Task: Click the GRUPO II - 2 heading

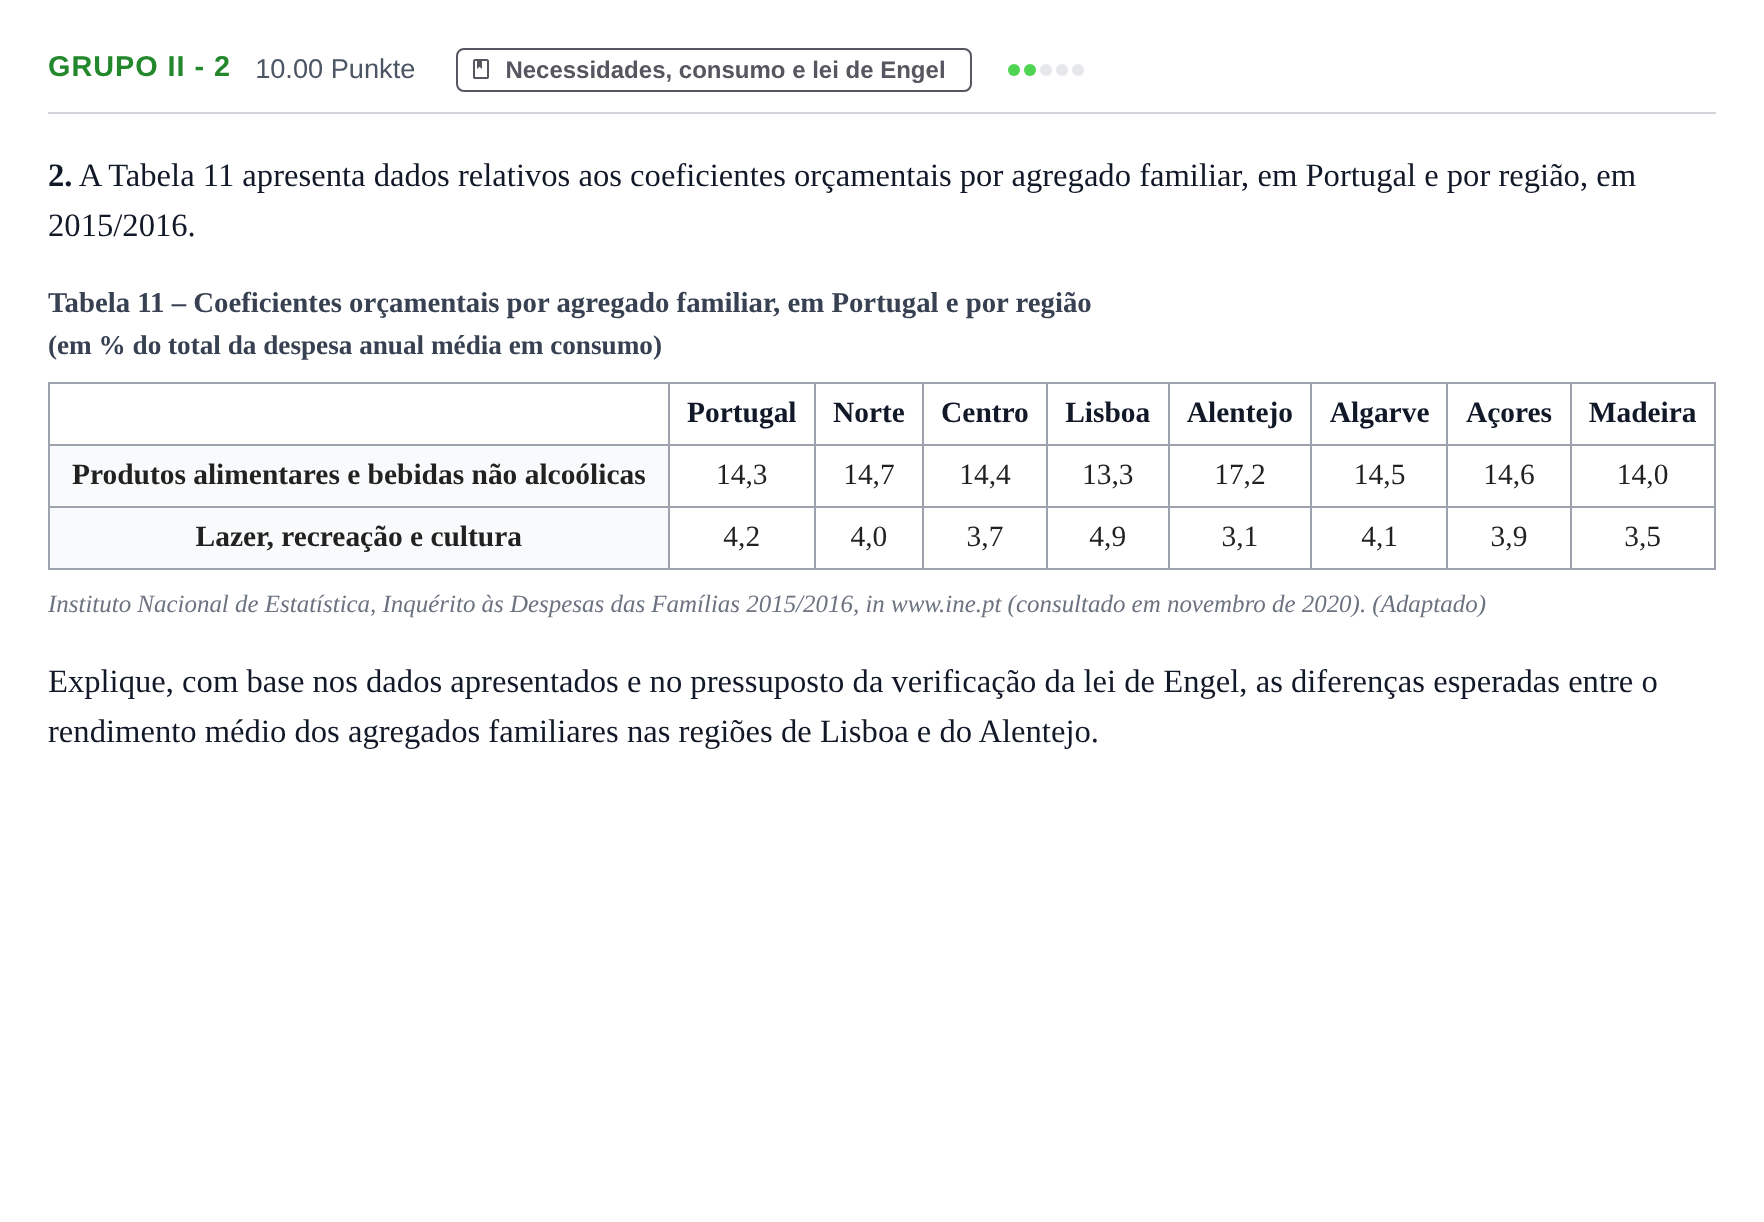Action: [139, 67]
